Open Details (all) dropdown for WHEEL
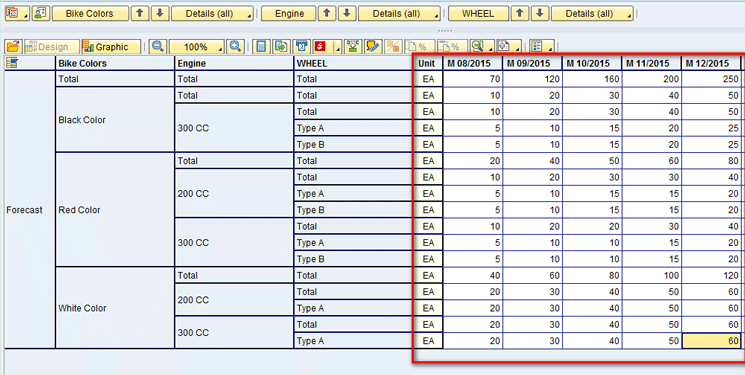Screen dimensions: 745x375 pos(592,13)
